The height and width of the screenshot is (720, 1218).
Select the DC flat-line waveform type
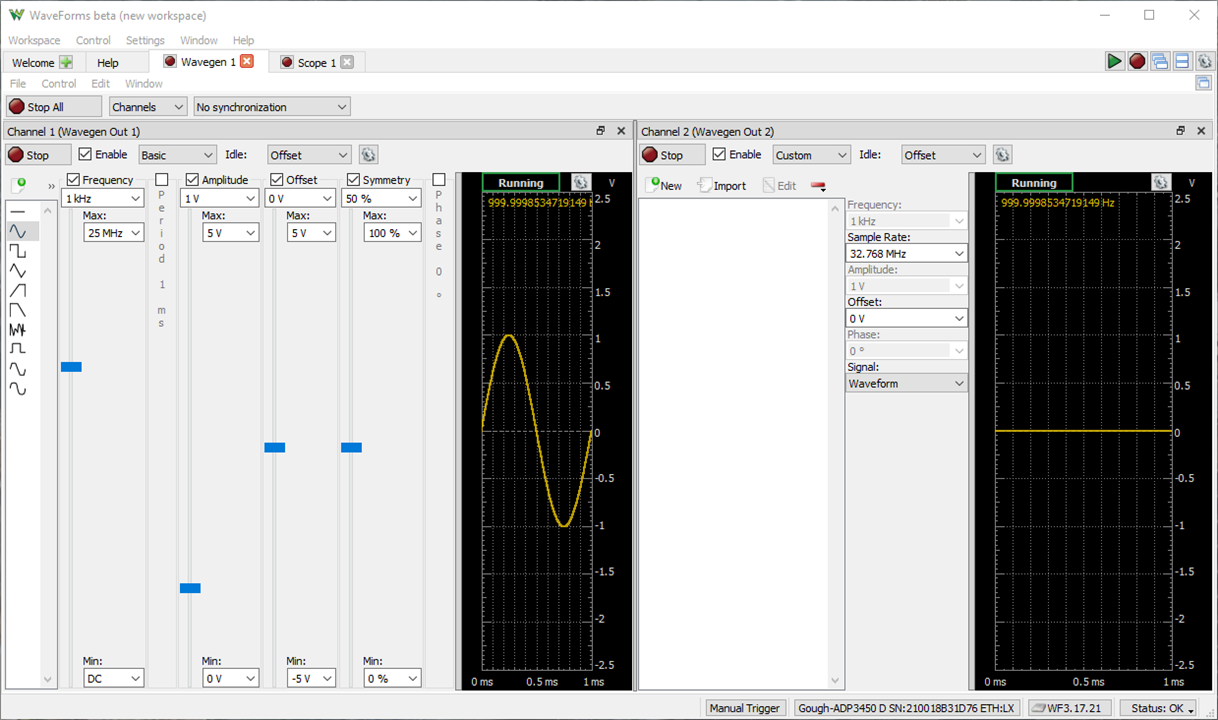click(18, 212)
